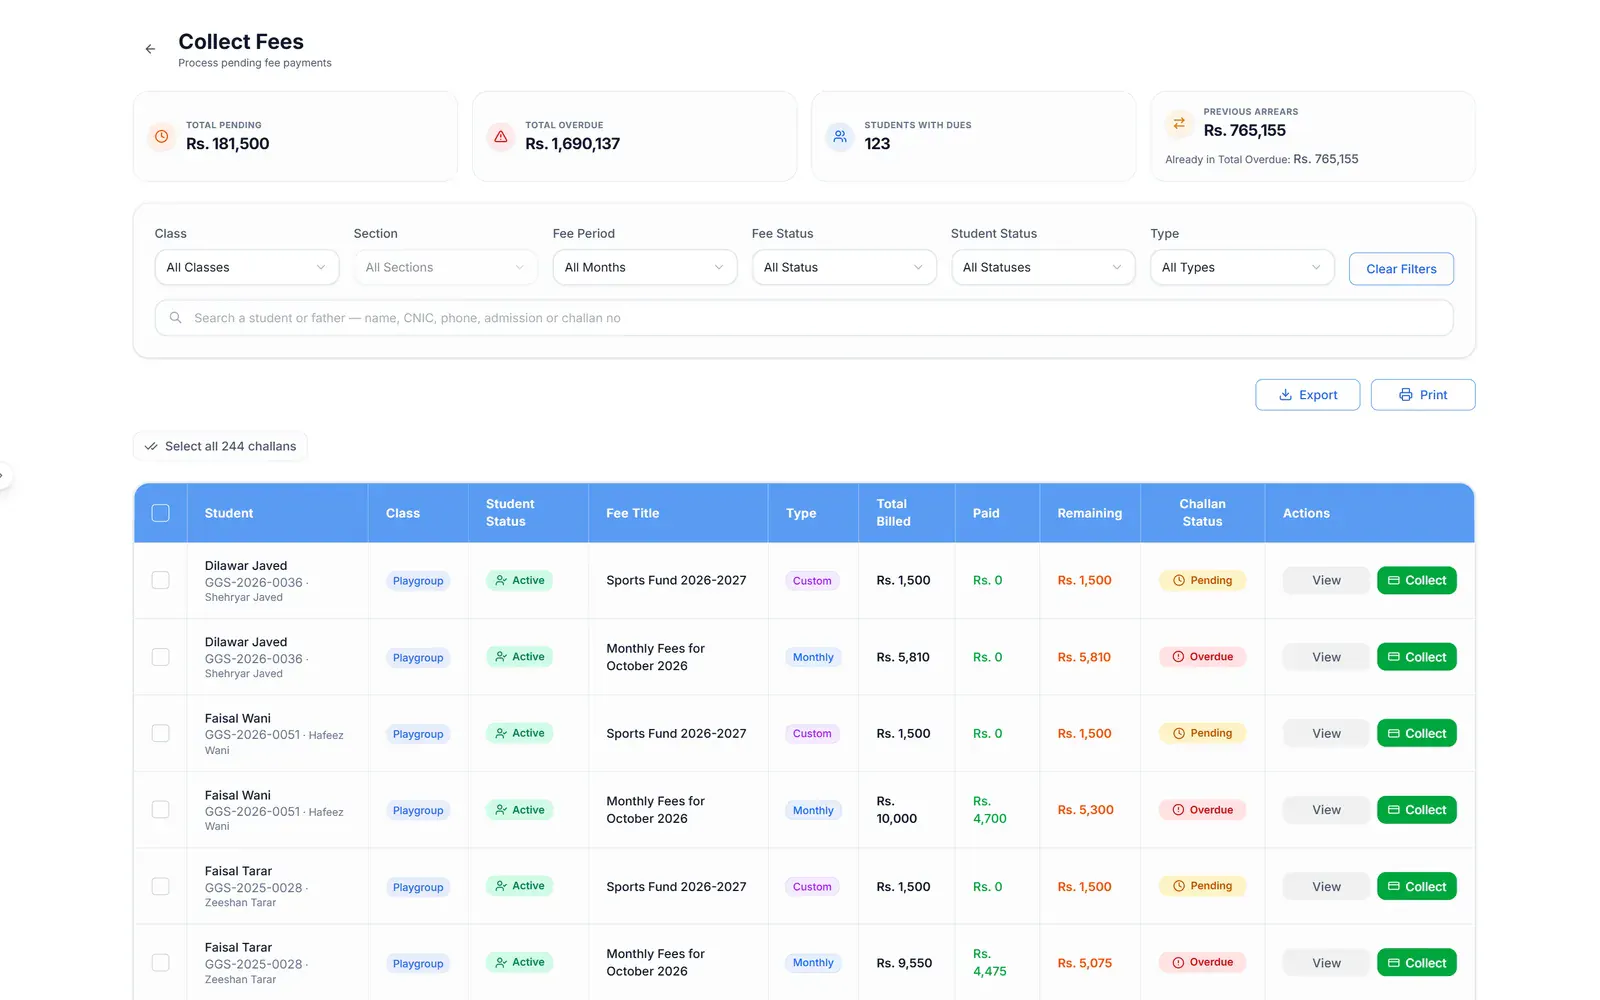This screenshot has height=1000, width=1600.
Task: Click the Total Pending clock icon
Action: (x=161, y=136)
